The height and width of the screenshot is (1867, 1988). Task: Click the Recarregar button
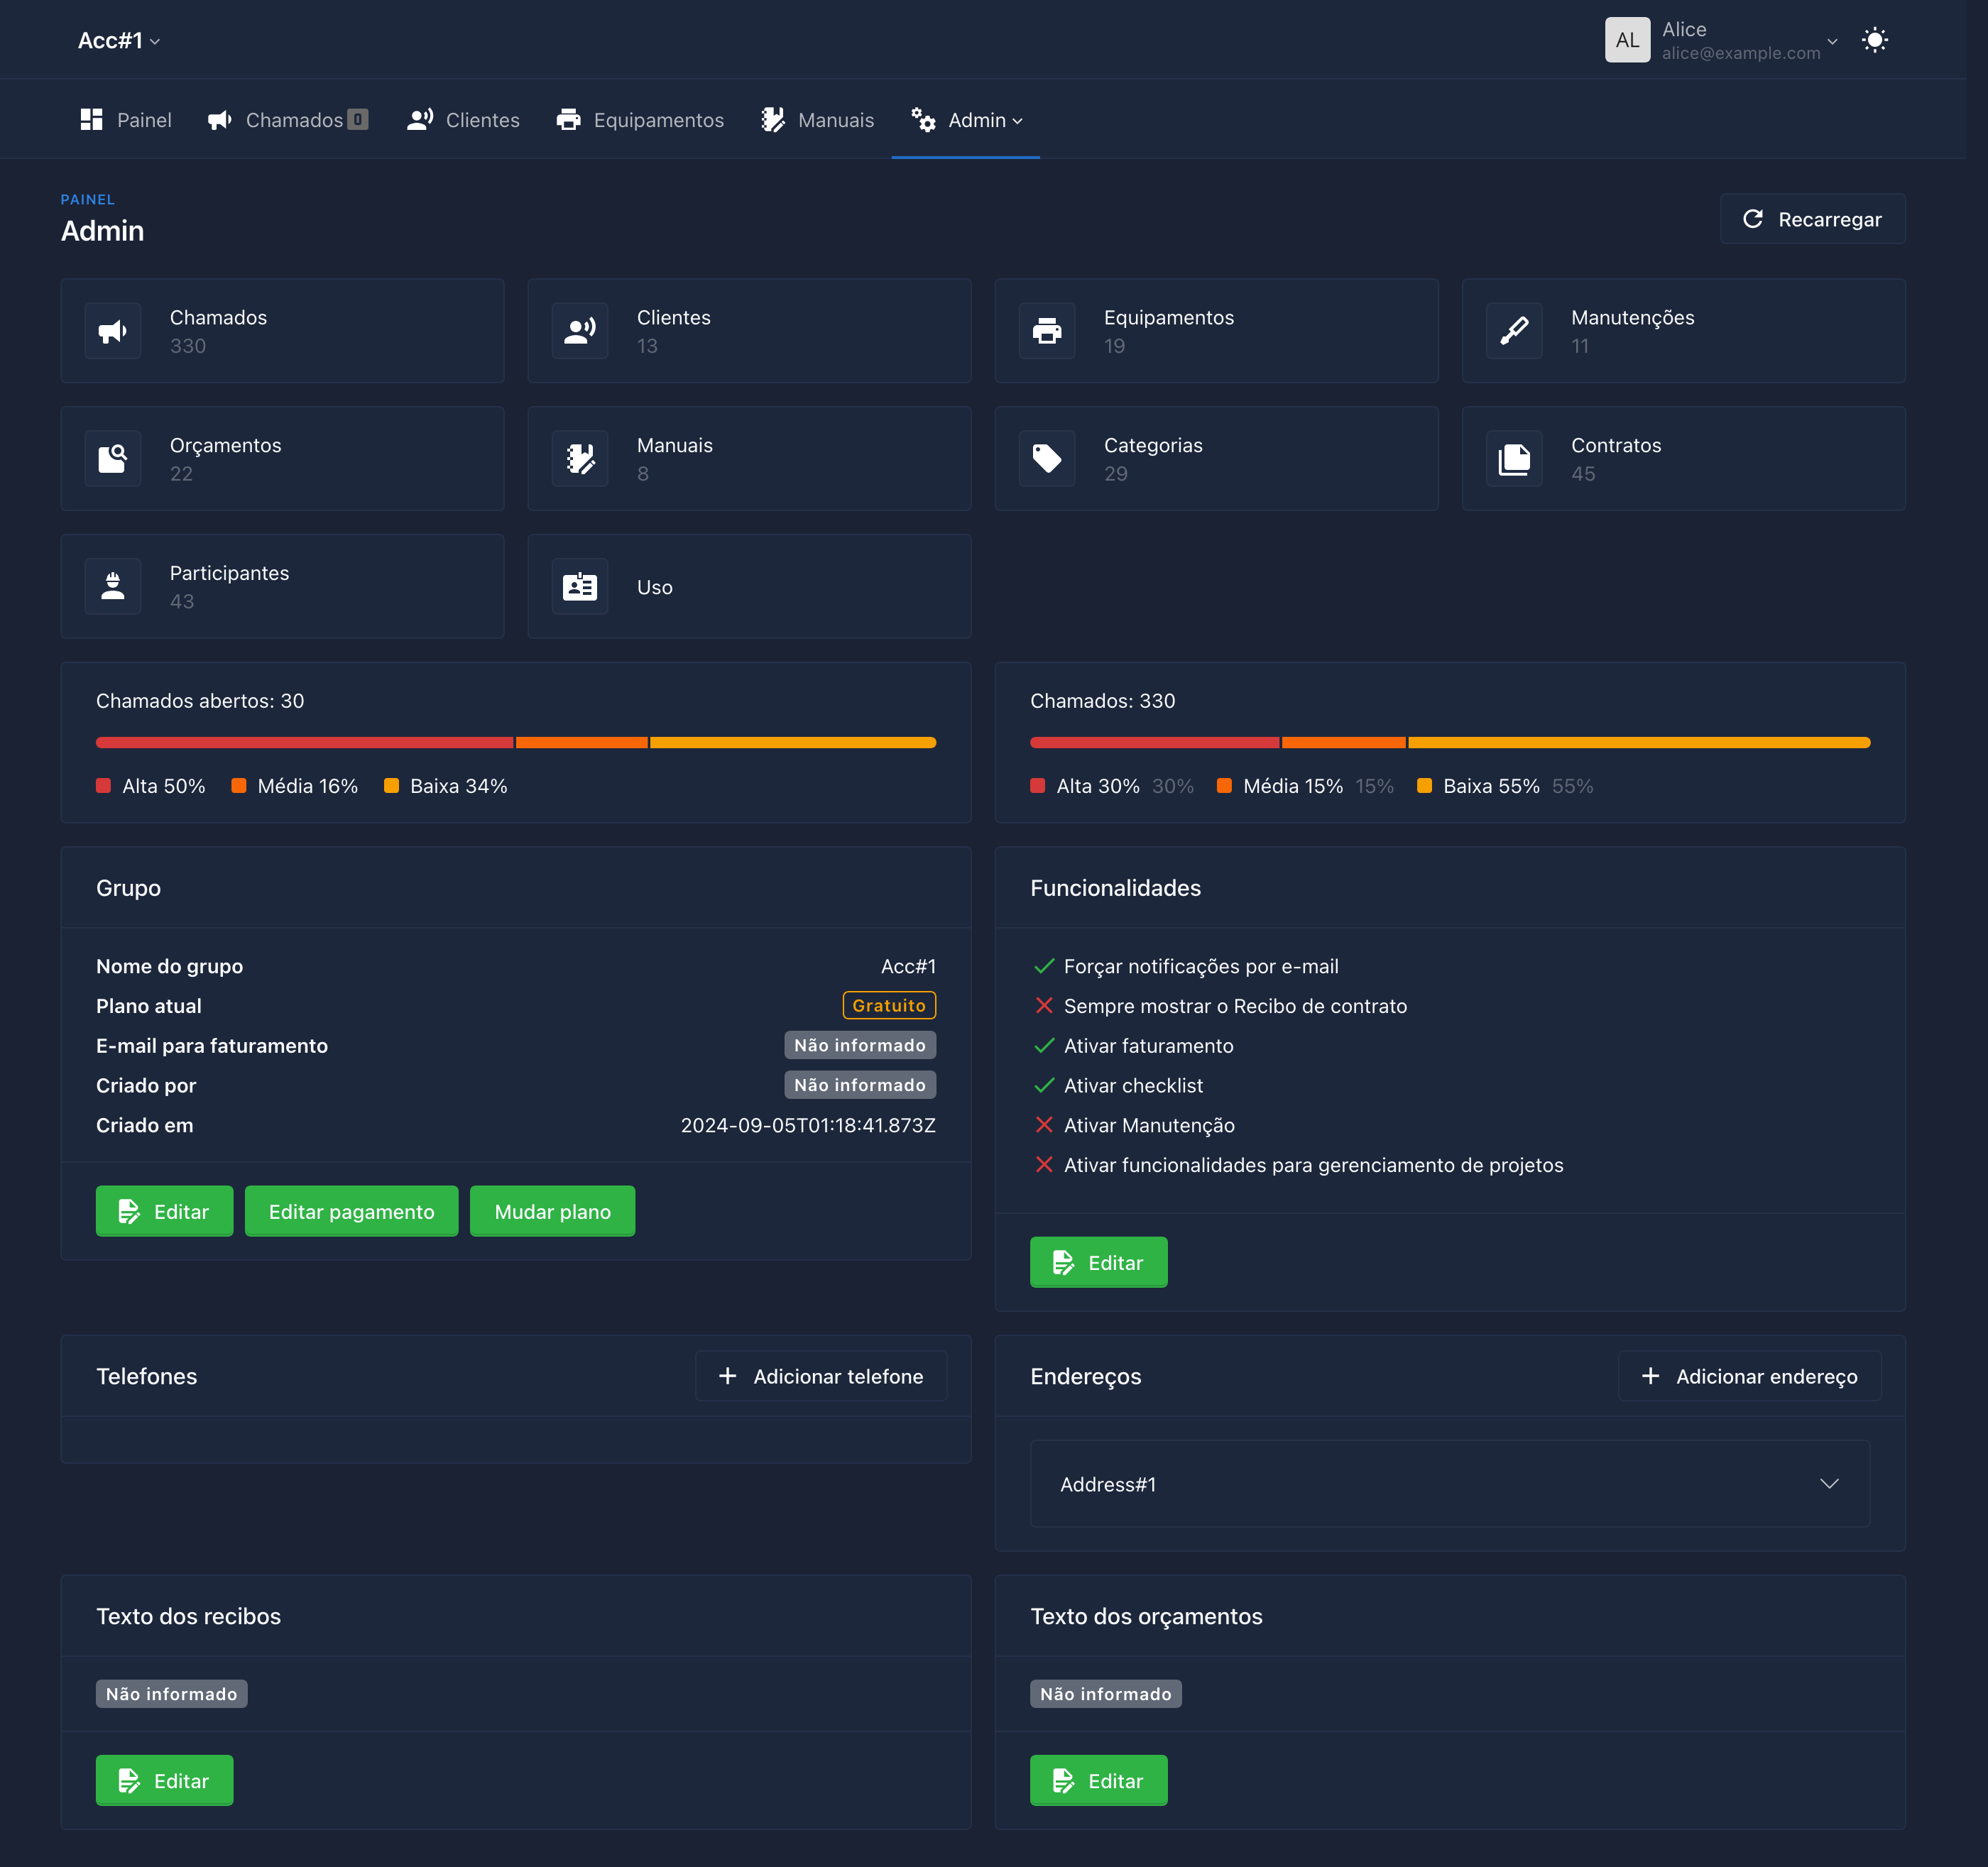click(x=1812, y=219)
